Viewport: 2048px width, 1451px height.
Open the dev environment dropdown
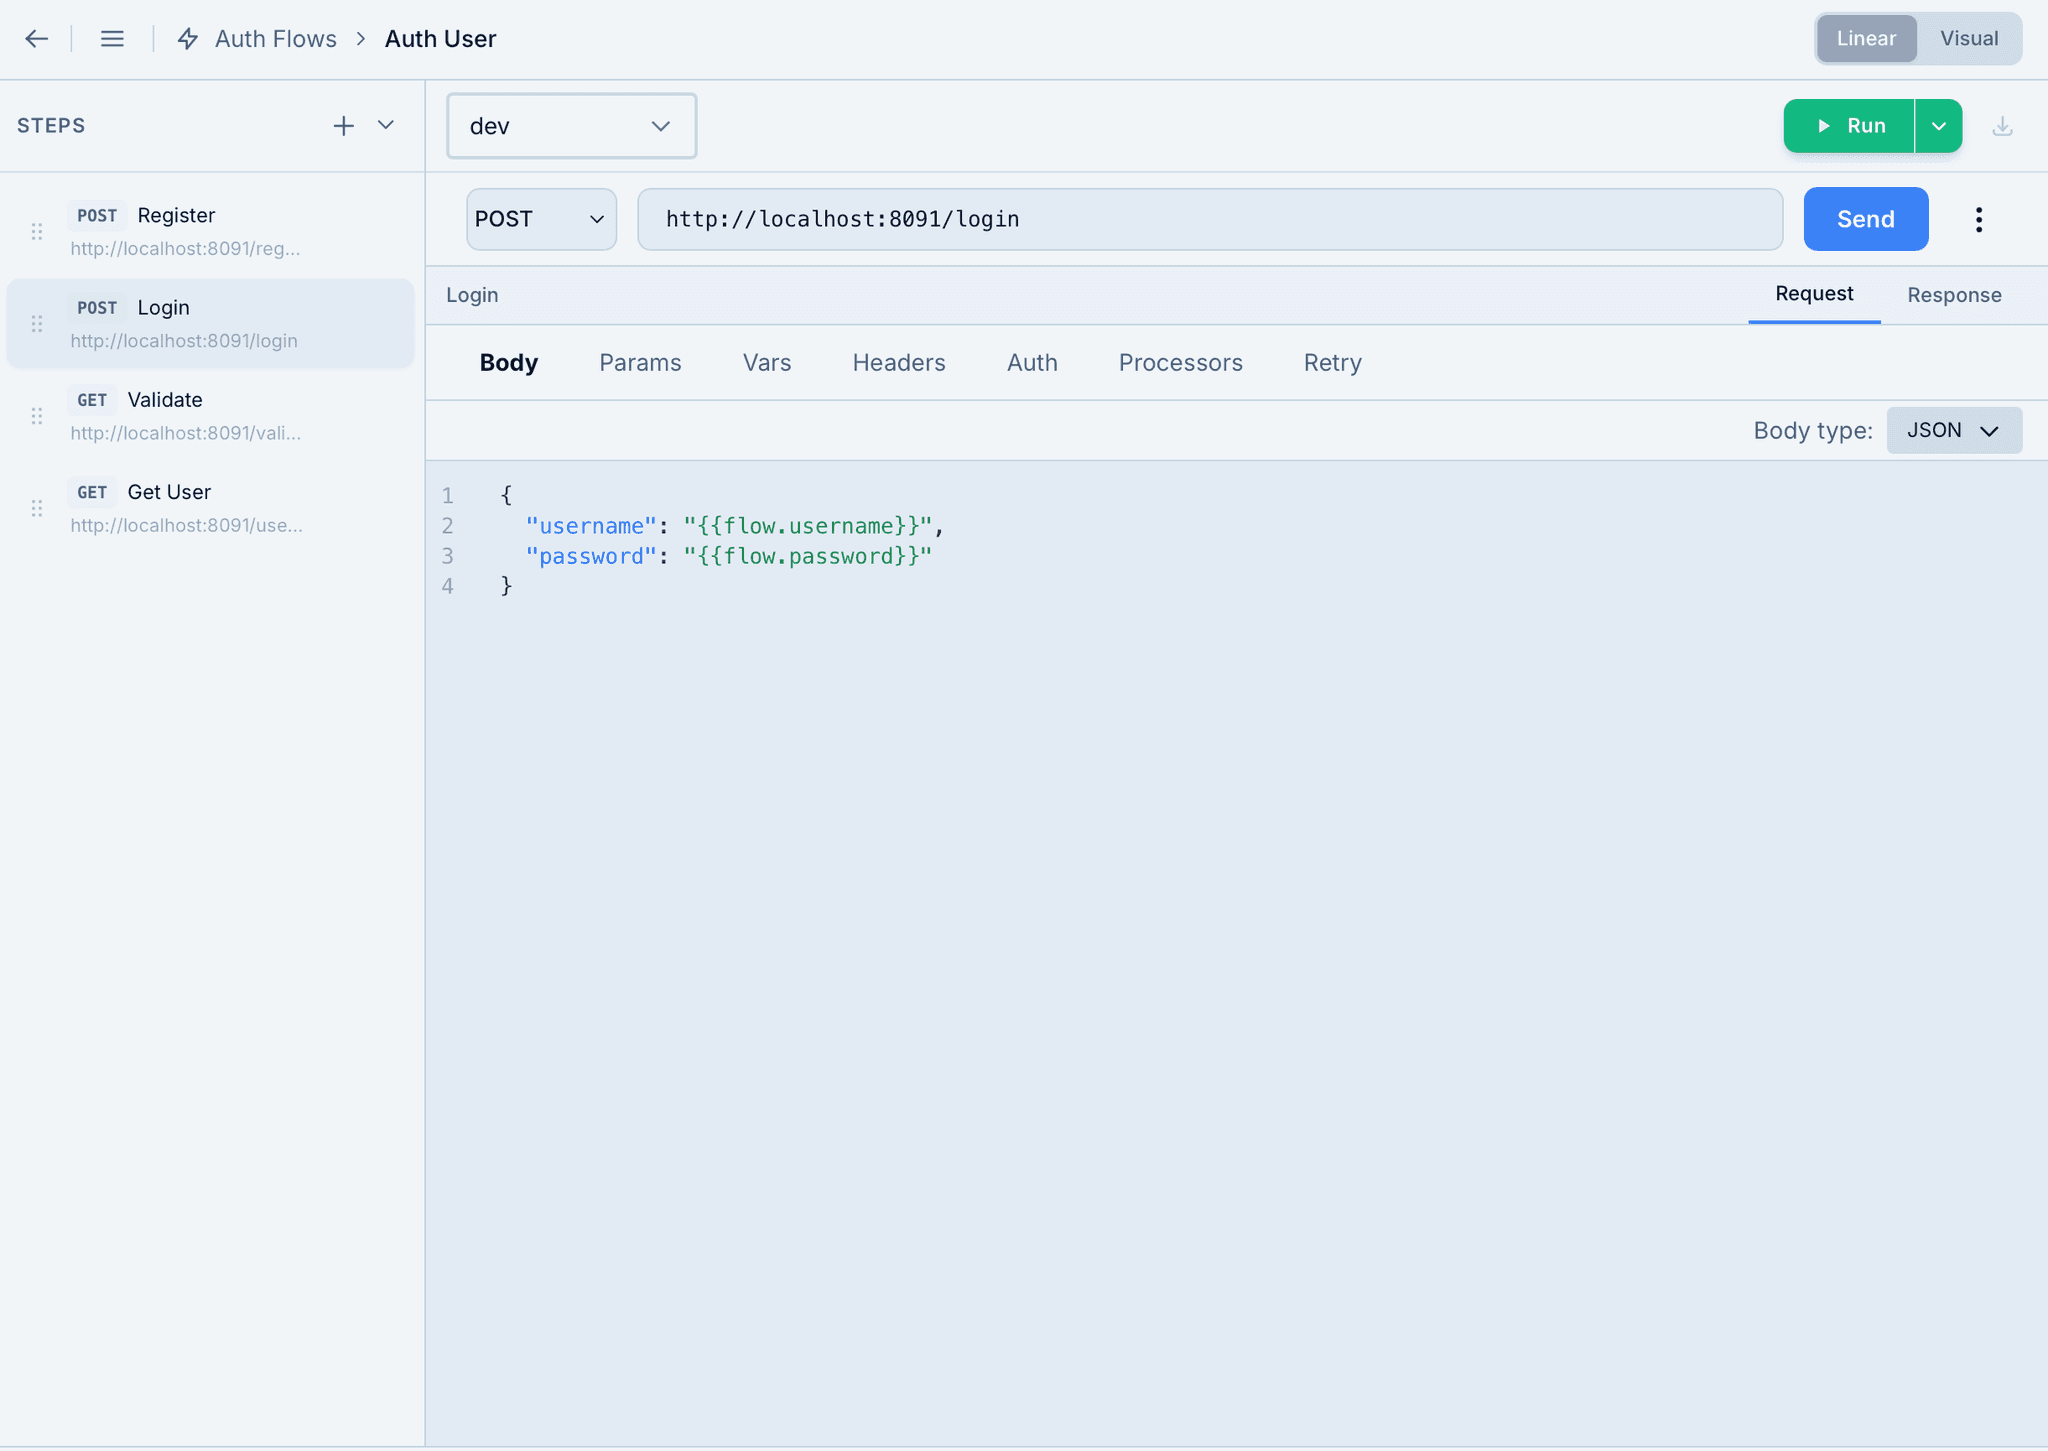[571, 126]
